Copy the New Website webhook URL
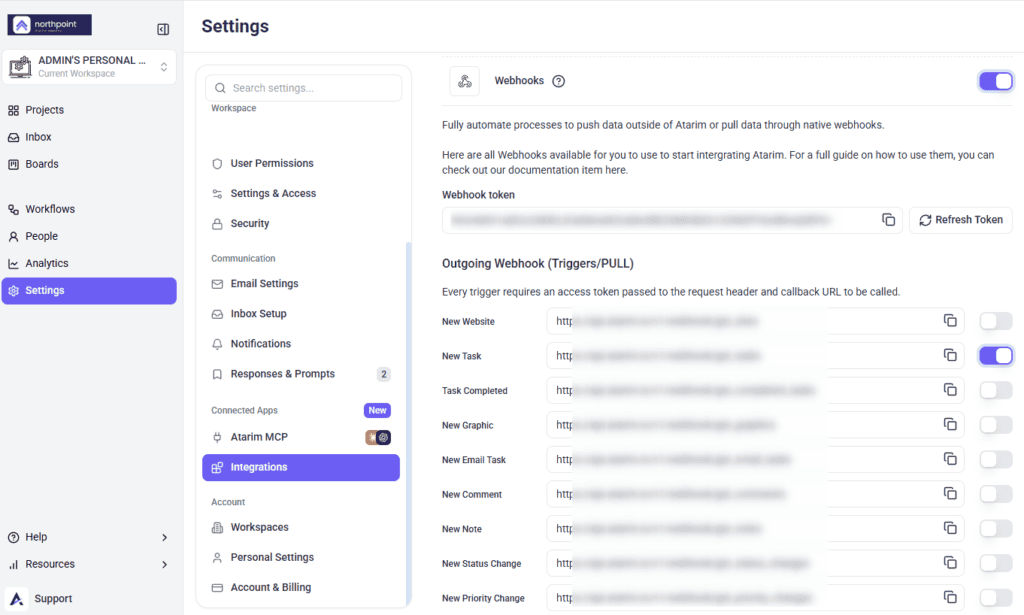Screen dimensions: 1024x615 click(x=950, y=321)
